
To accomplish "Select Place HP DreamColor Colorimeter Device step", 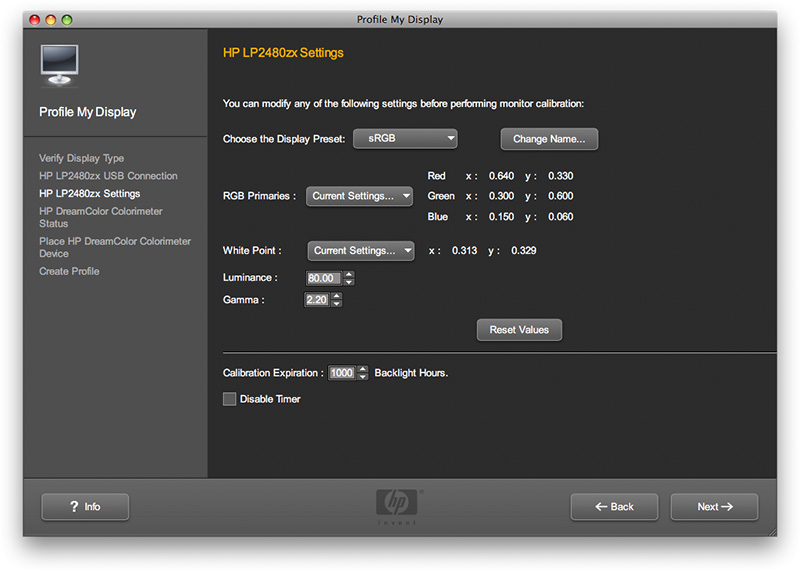I will [x=115, y=247].
